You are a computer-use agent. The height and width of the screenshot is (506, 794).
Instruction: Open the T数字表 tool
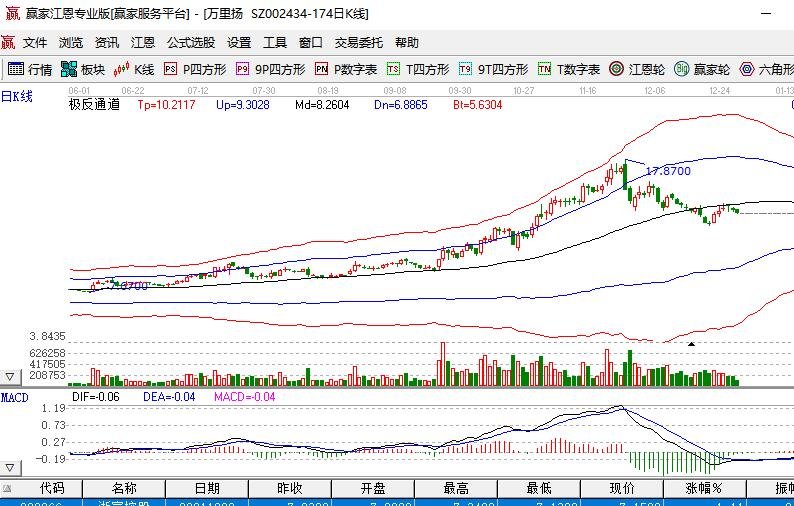569,69
